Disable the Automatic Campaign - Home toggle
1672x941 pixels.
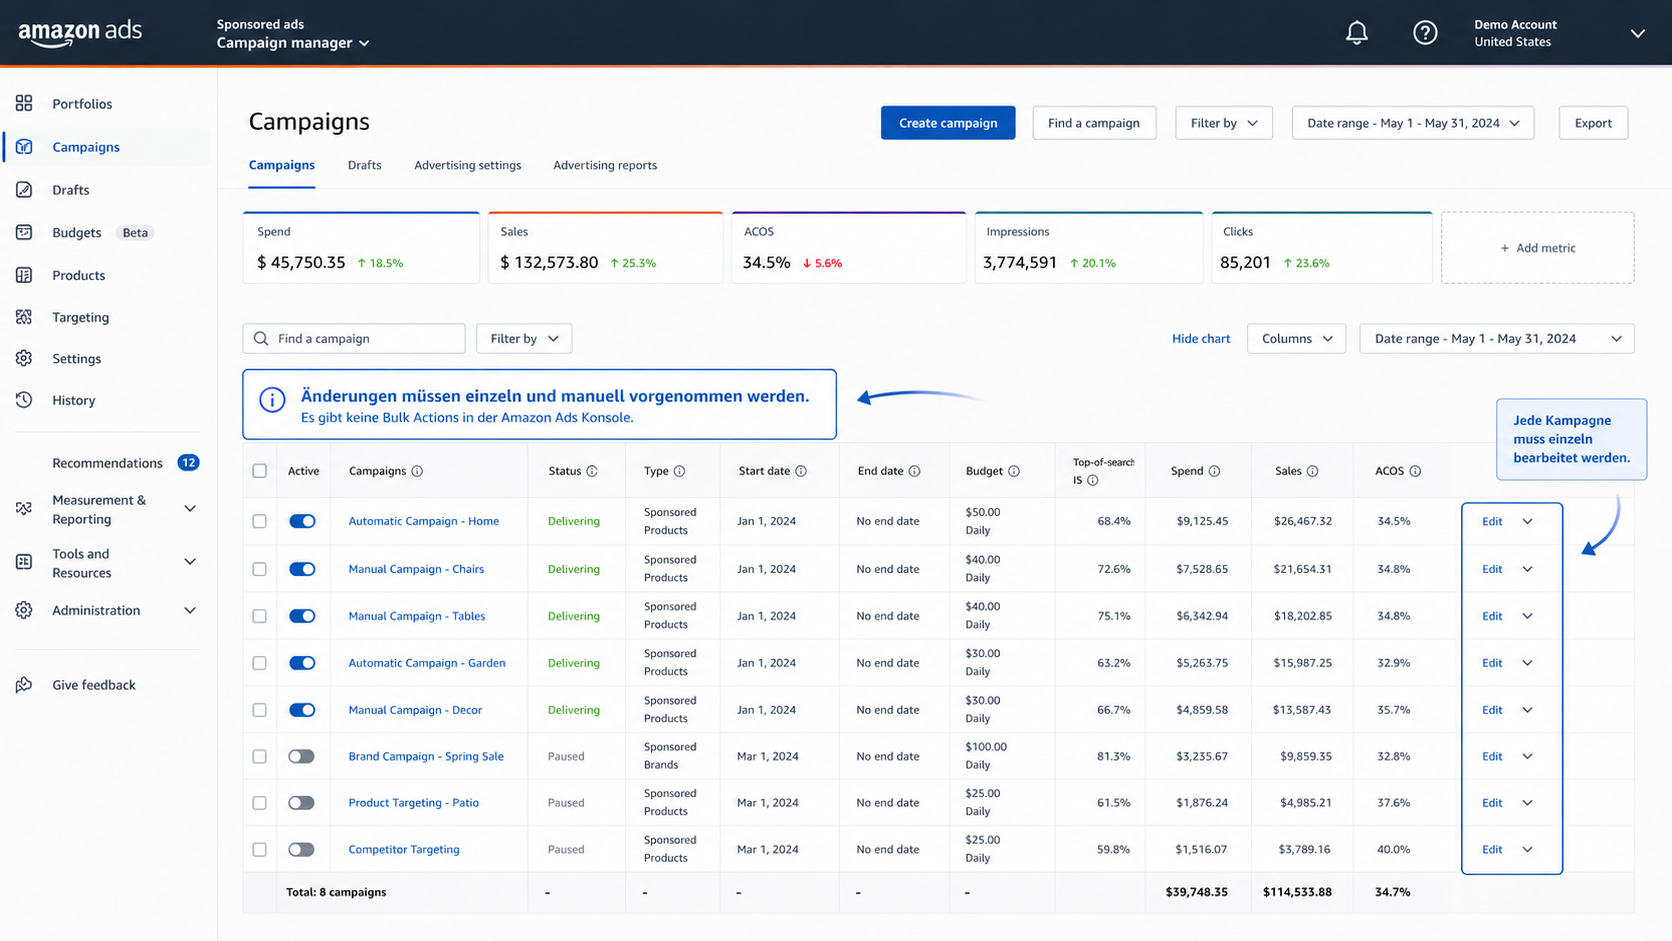click(x=302, y=521)
